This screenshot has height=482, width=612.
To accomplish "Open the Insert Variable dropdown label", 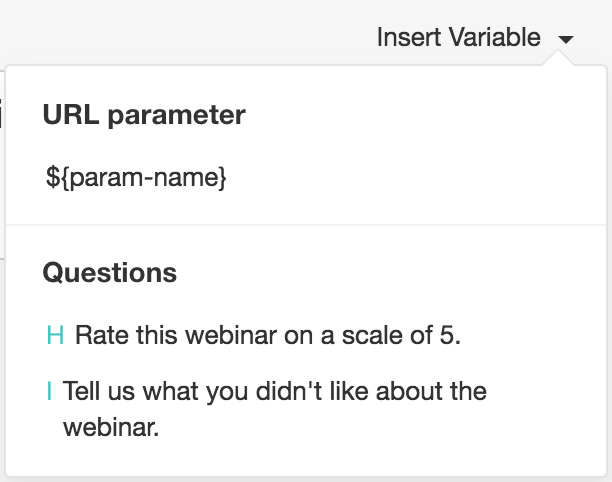I will point(459,37).
